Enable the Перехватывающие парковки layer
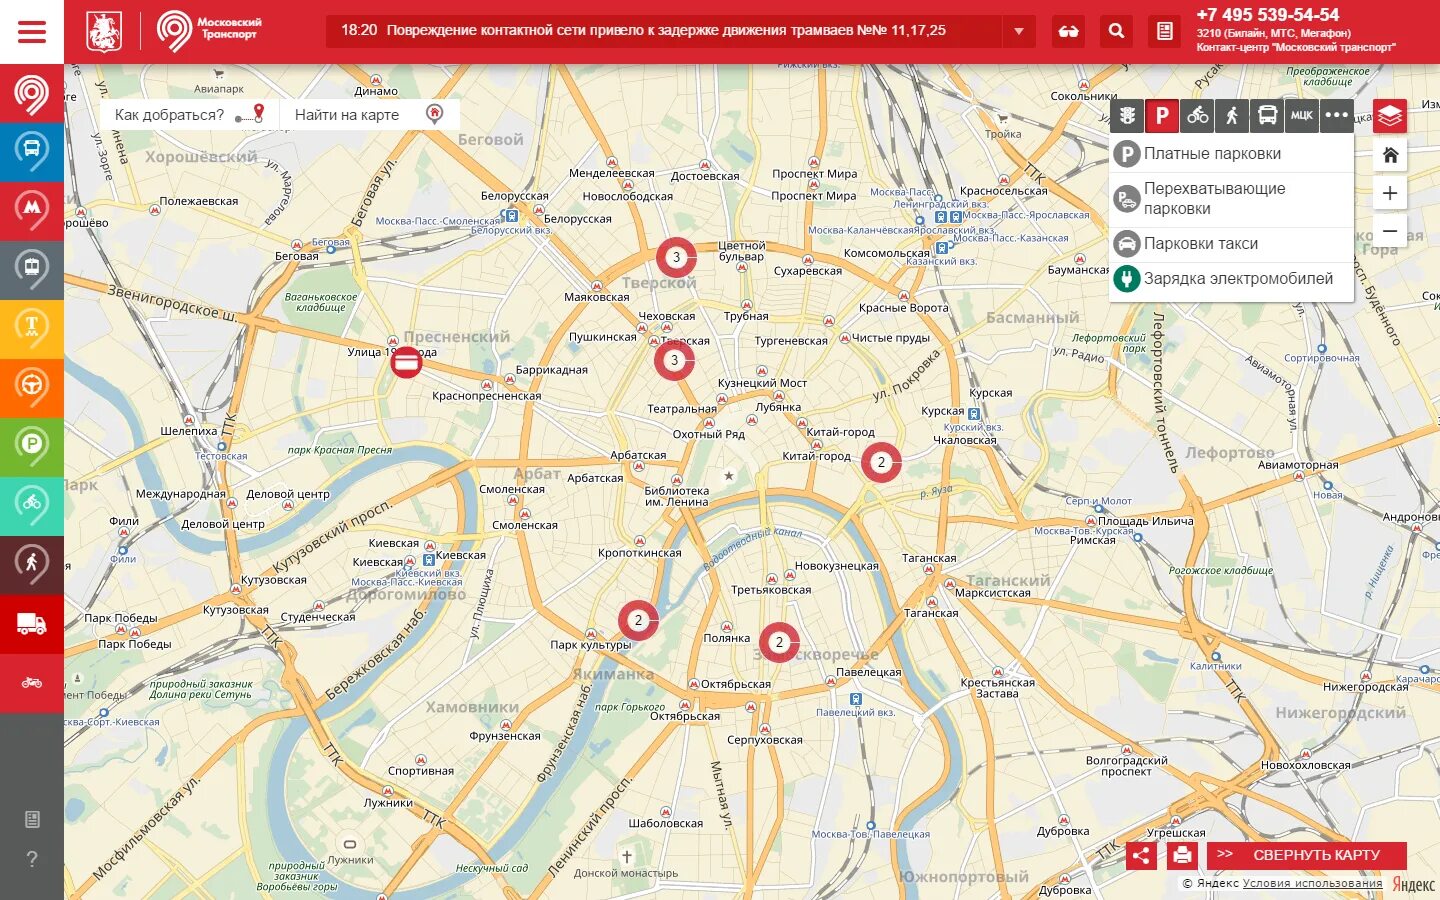The image size is (1440, 900). [x=1231, y=199]
